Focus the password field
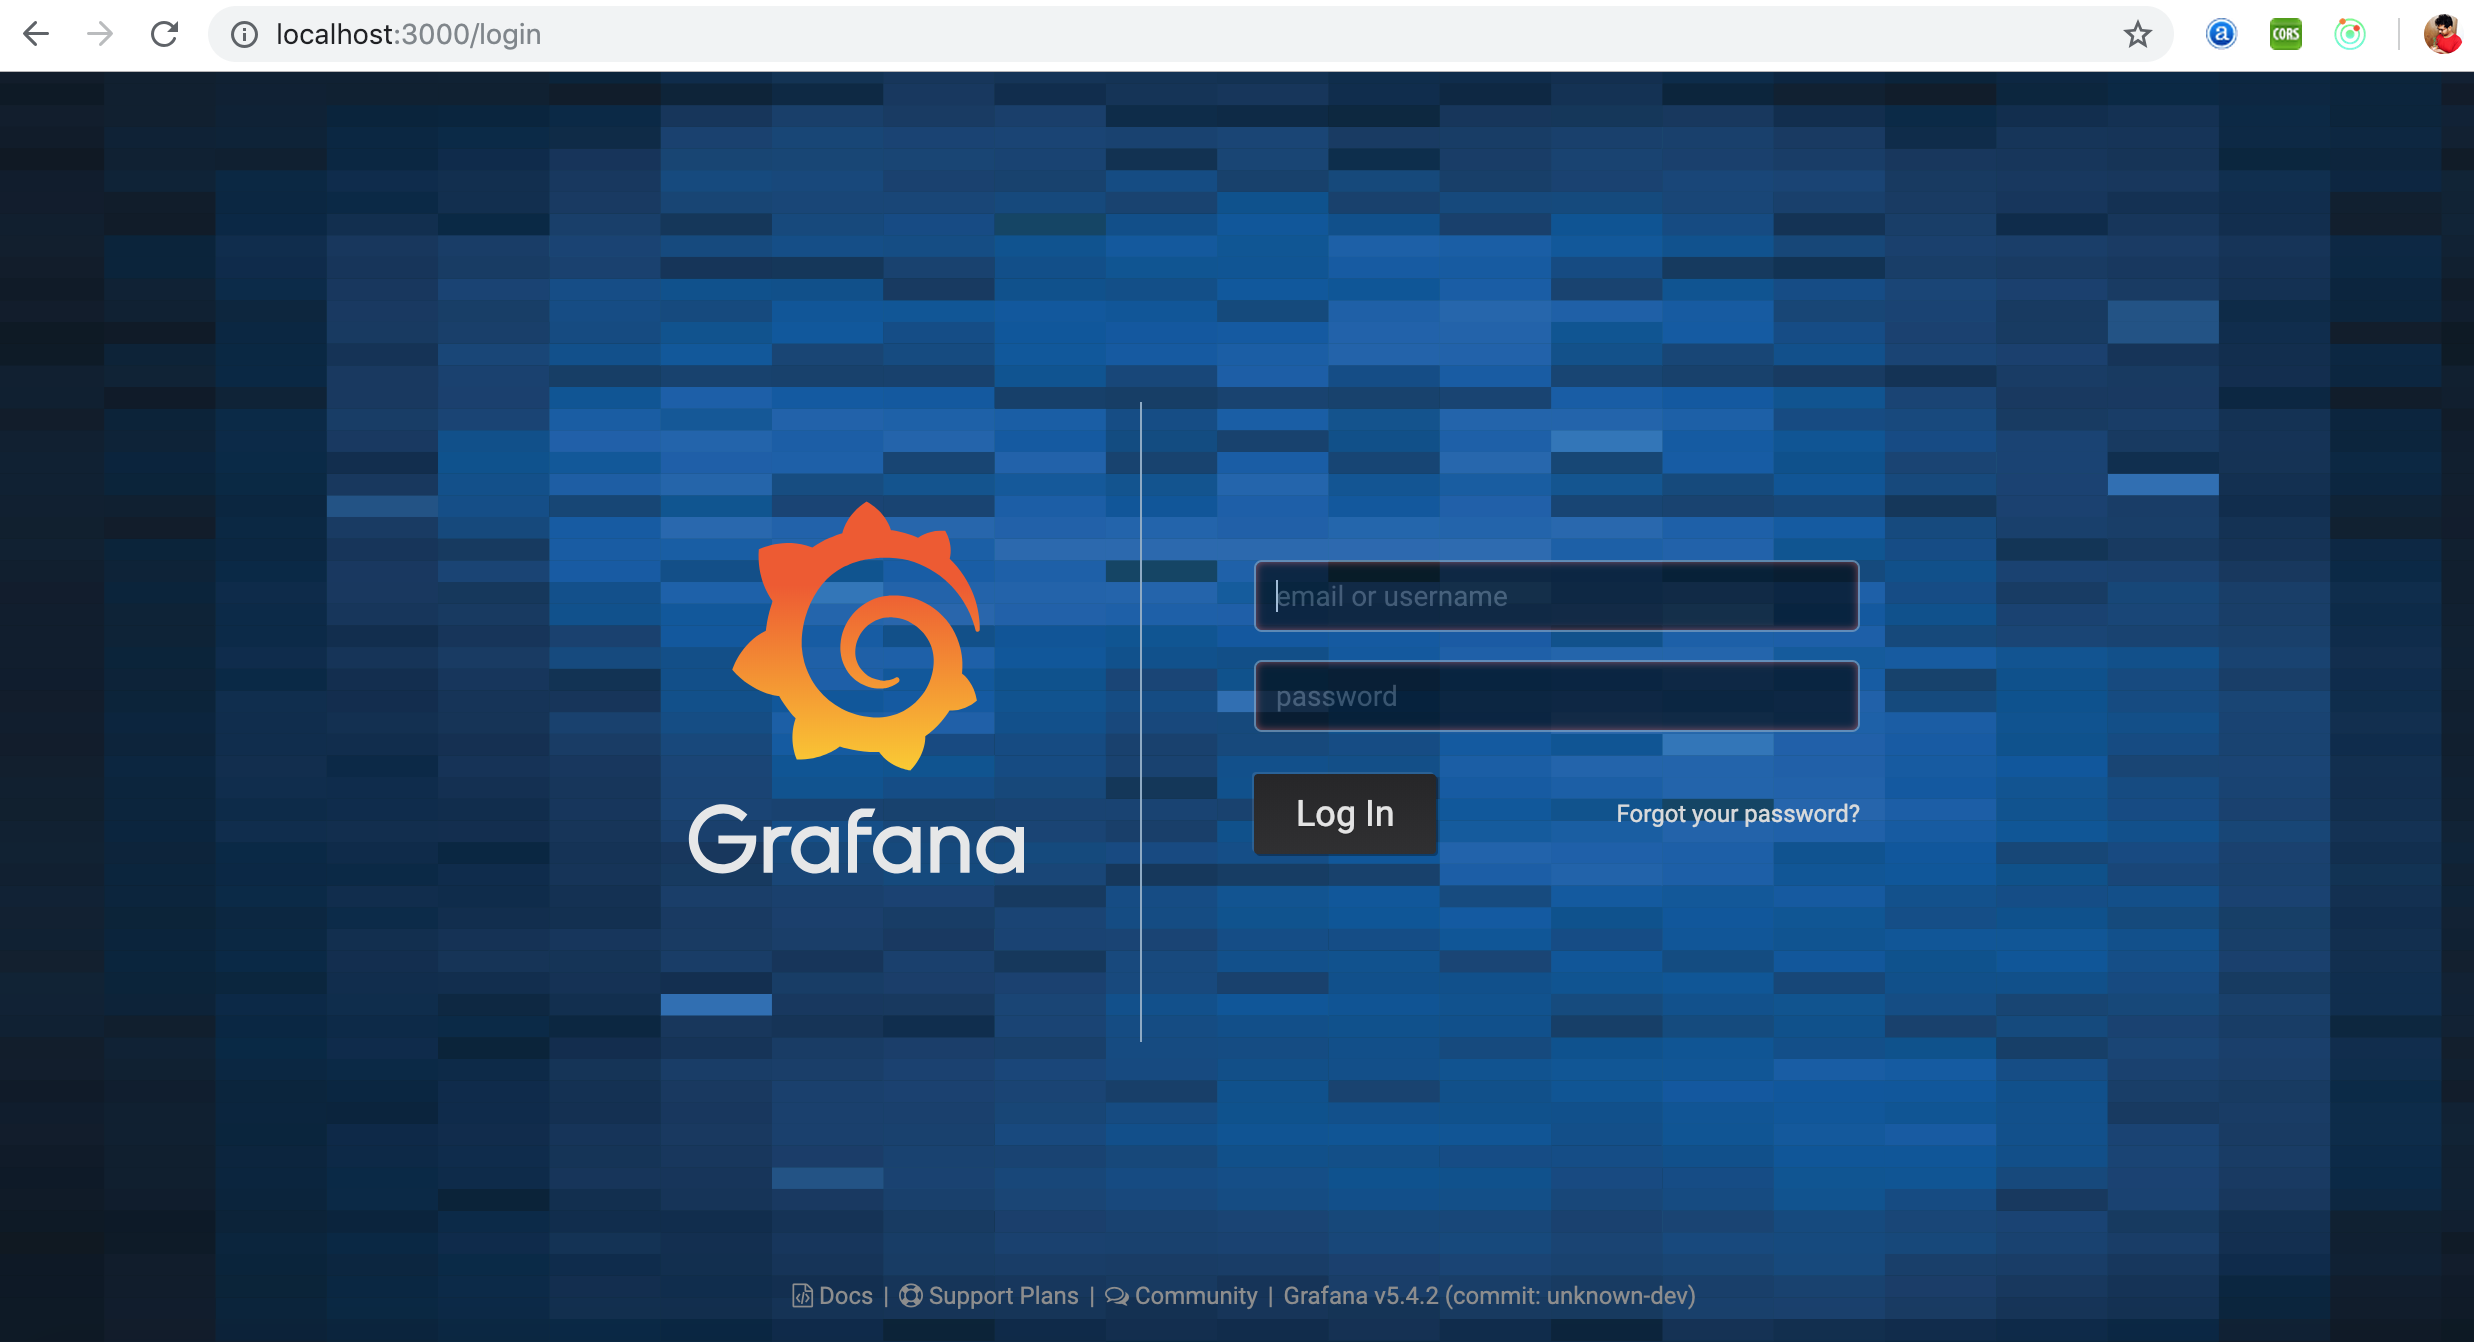The width and height of the screenshot is (2474, 1342). coord(1556,697)
